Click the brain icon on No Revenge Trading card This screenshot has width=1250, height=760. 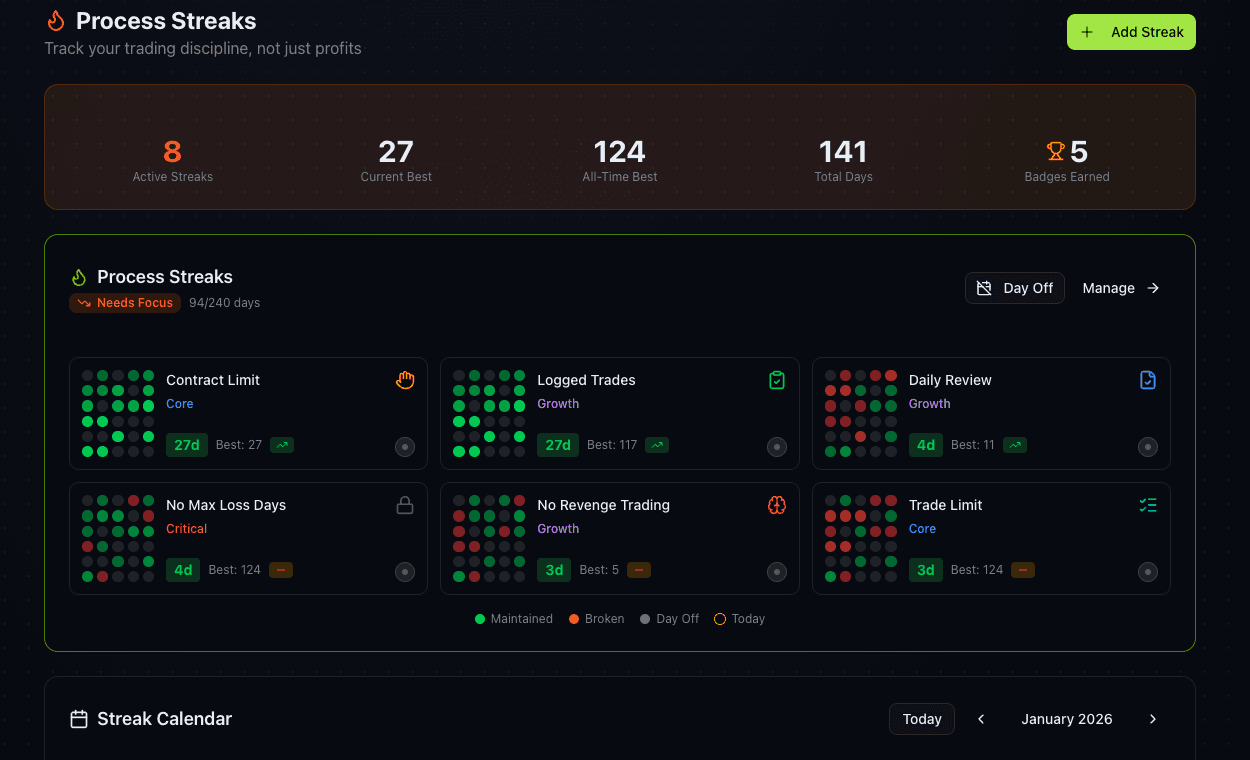(777, 505)
